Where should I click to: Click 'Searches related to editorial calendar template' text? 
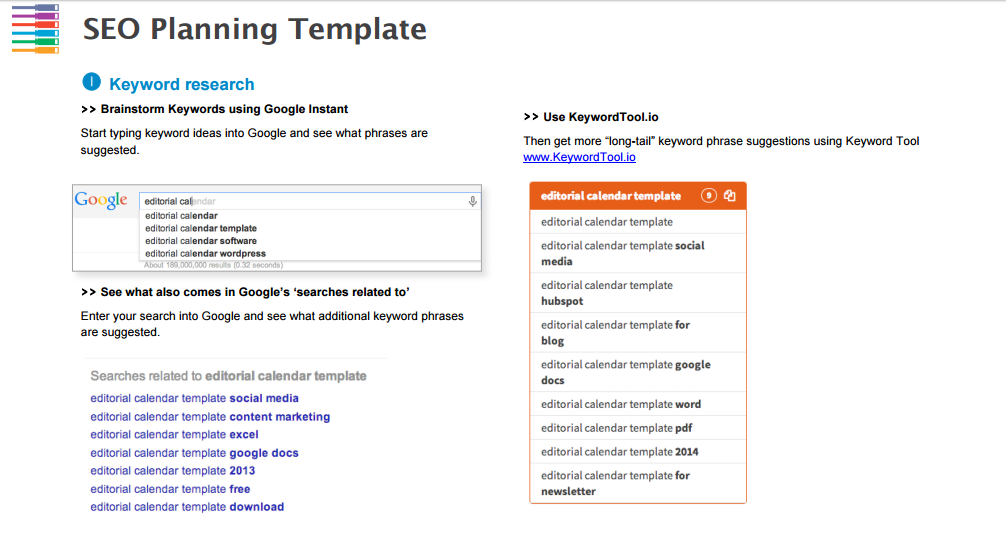[228, 376]
